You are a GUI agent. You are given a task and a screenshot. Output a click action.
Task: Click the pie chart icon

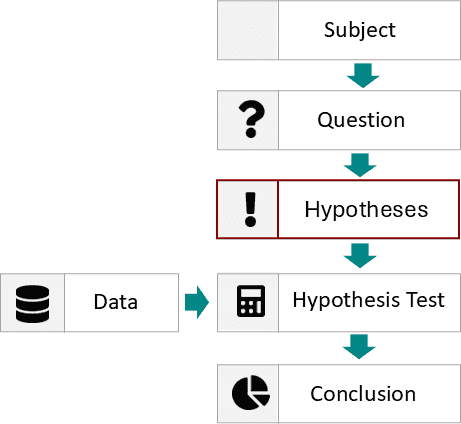[251, 392]
